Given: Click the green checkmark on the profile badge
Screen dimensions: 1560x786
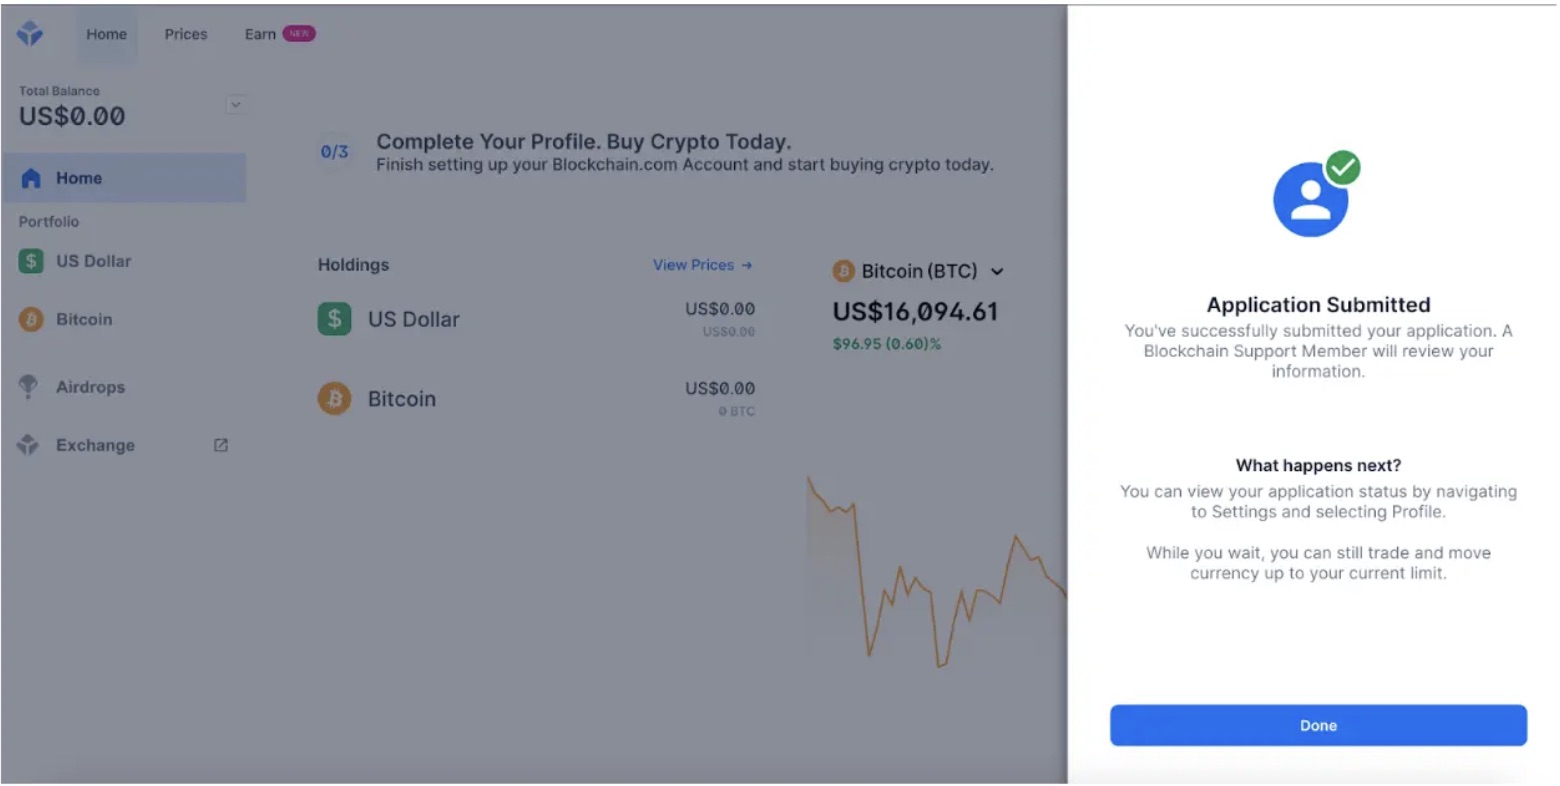Looking at the screenshot, I should pyautogui.click(x=1344, y=167).
